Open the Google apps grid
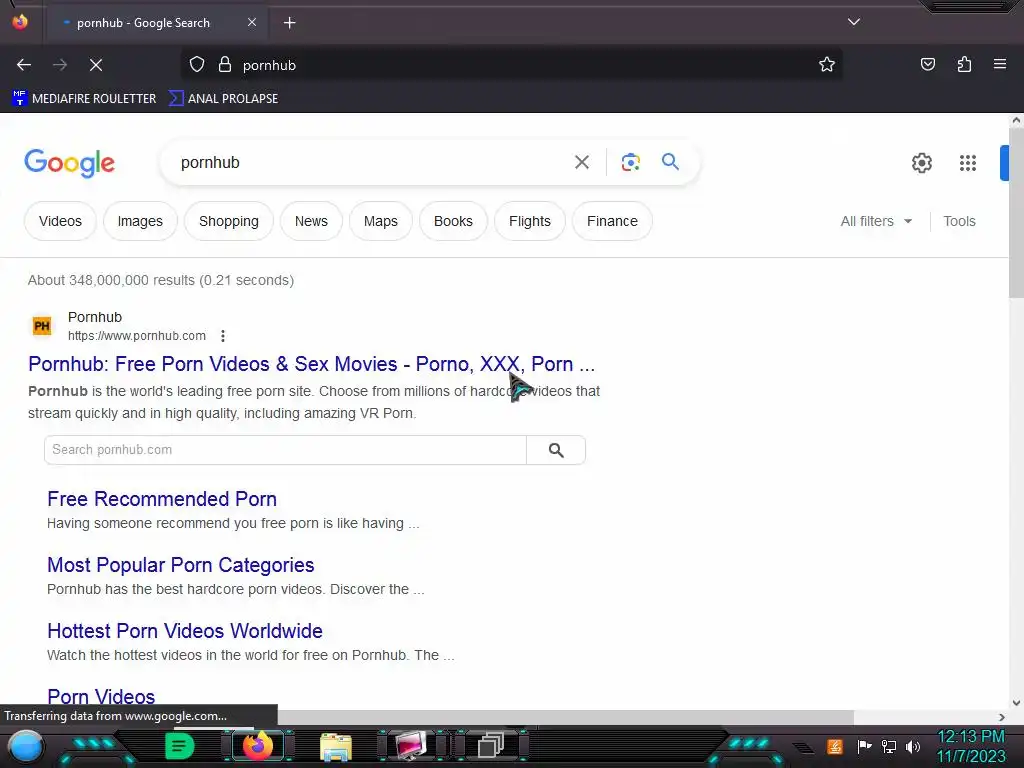 (x=968, y=163)
